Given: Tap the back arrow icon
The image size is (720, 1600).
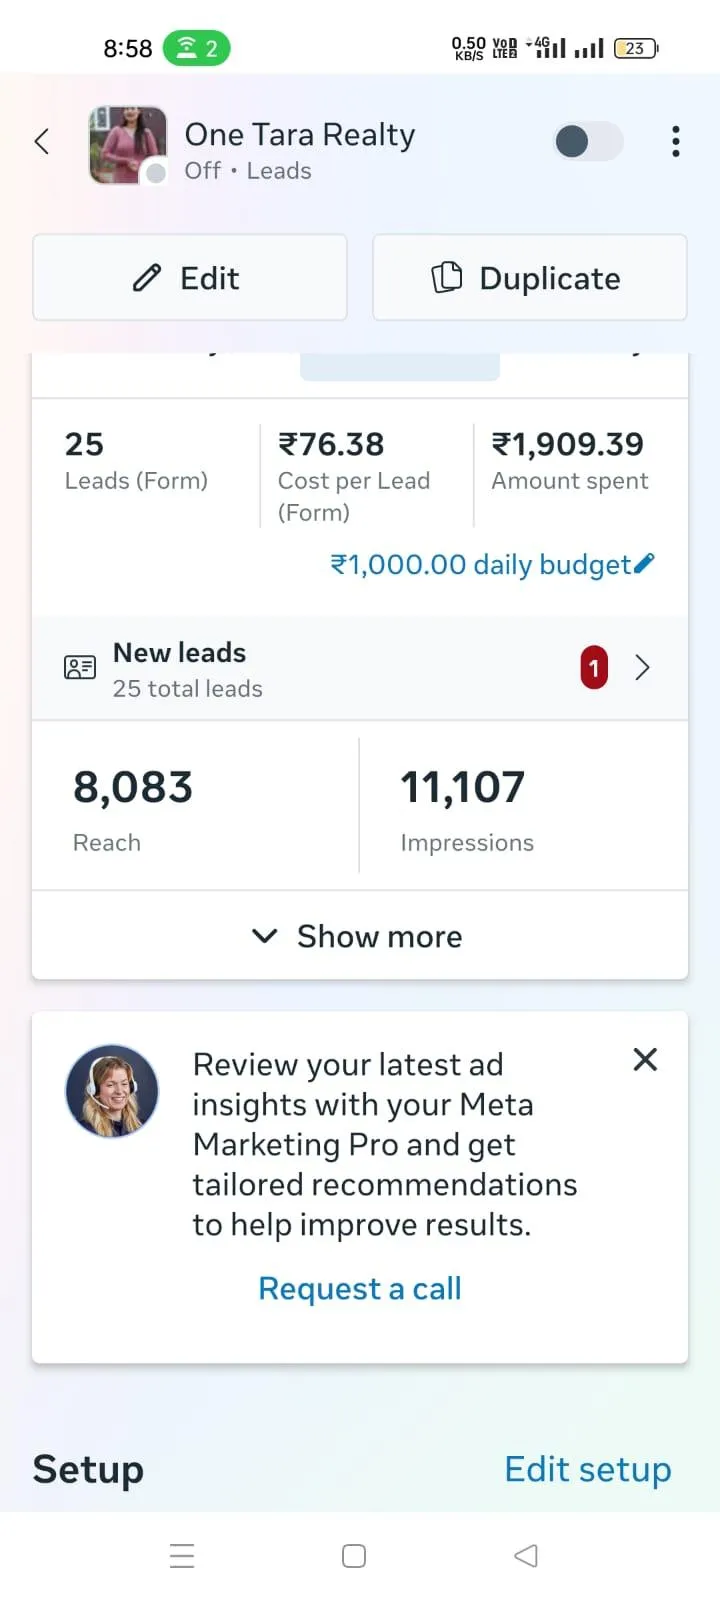Looking at the screenshot, I should (42, 142).
